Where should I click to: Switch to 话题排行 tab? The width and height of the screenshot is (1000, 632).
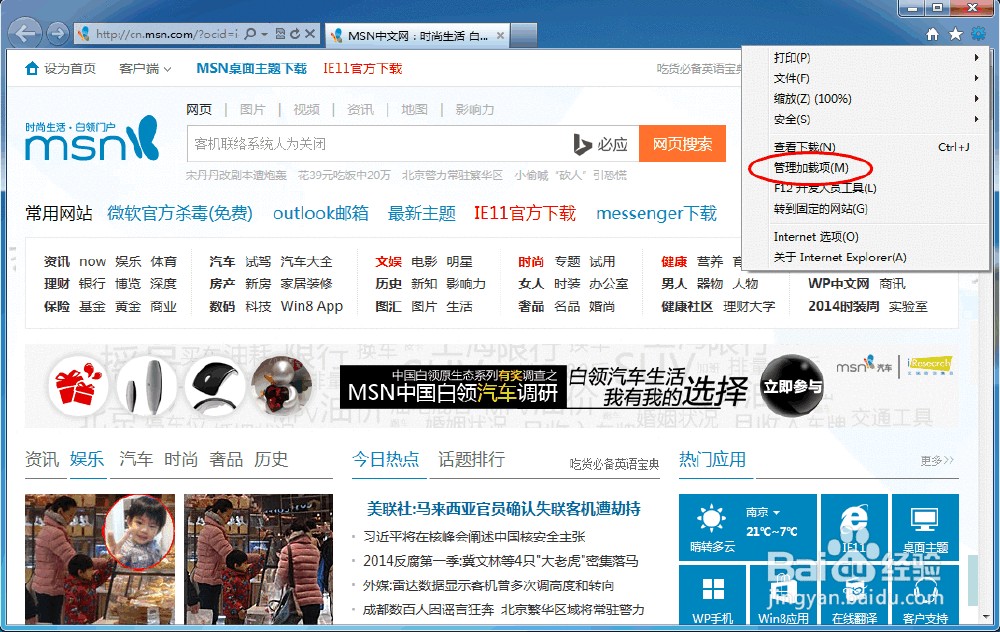click(471, 459)
